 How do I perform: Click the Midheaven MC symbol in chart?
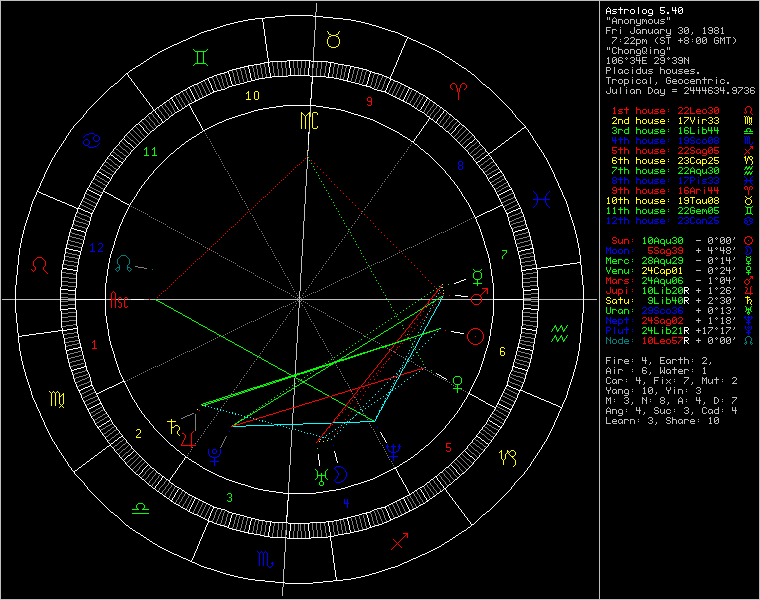click(x=311, y=121)
